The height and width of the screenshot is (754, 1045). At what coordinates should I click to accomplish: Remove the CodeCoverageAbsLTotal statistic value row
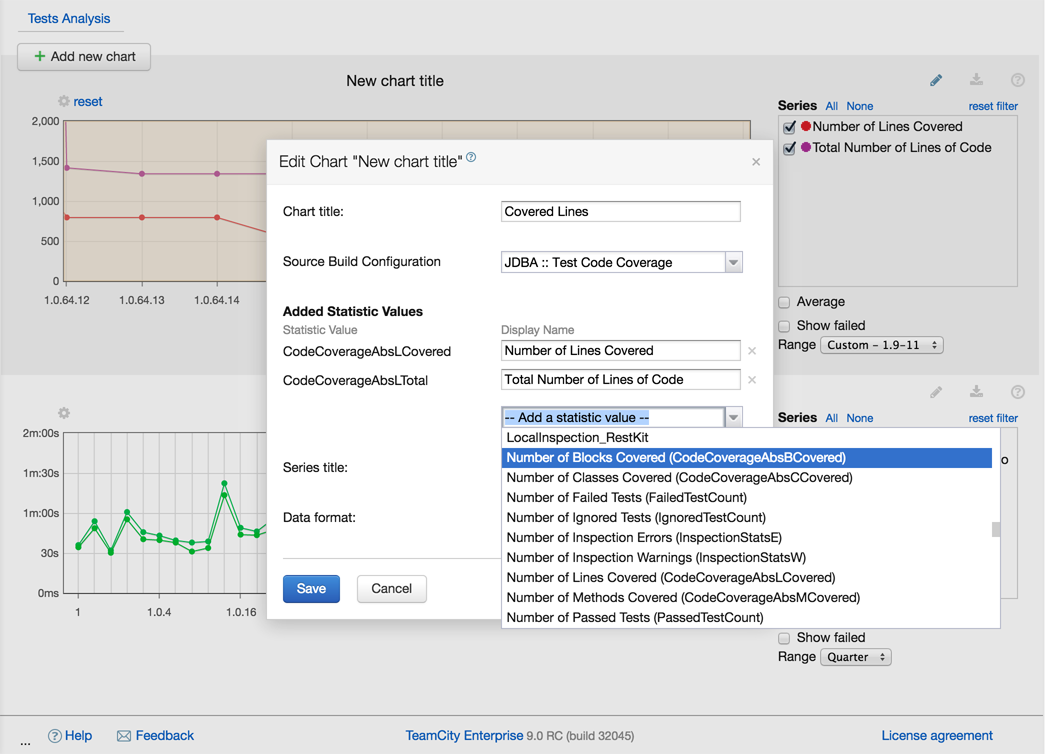pyautogui.click(x=752, y=380)
